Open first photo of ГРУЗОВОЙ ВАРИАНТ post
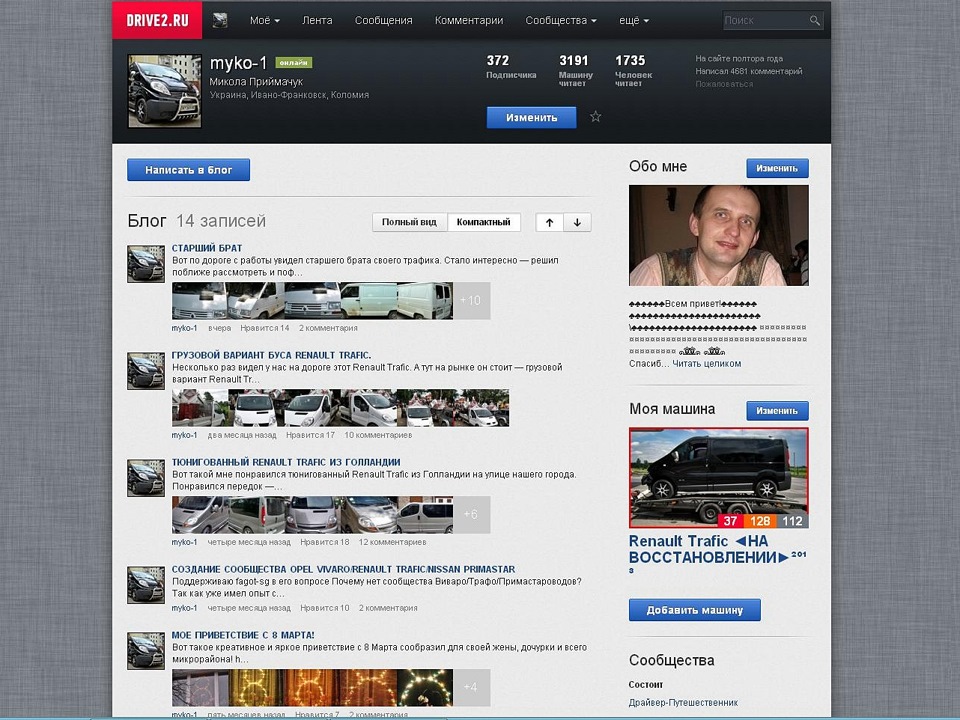The width and height of the screenshot is (960, 720). [200, 408]
